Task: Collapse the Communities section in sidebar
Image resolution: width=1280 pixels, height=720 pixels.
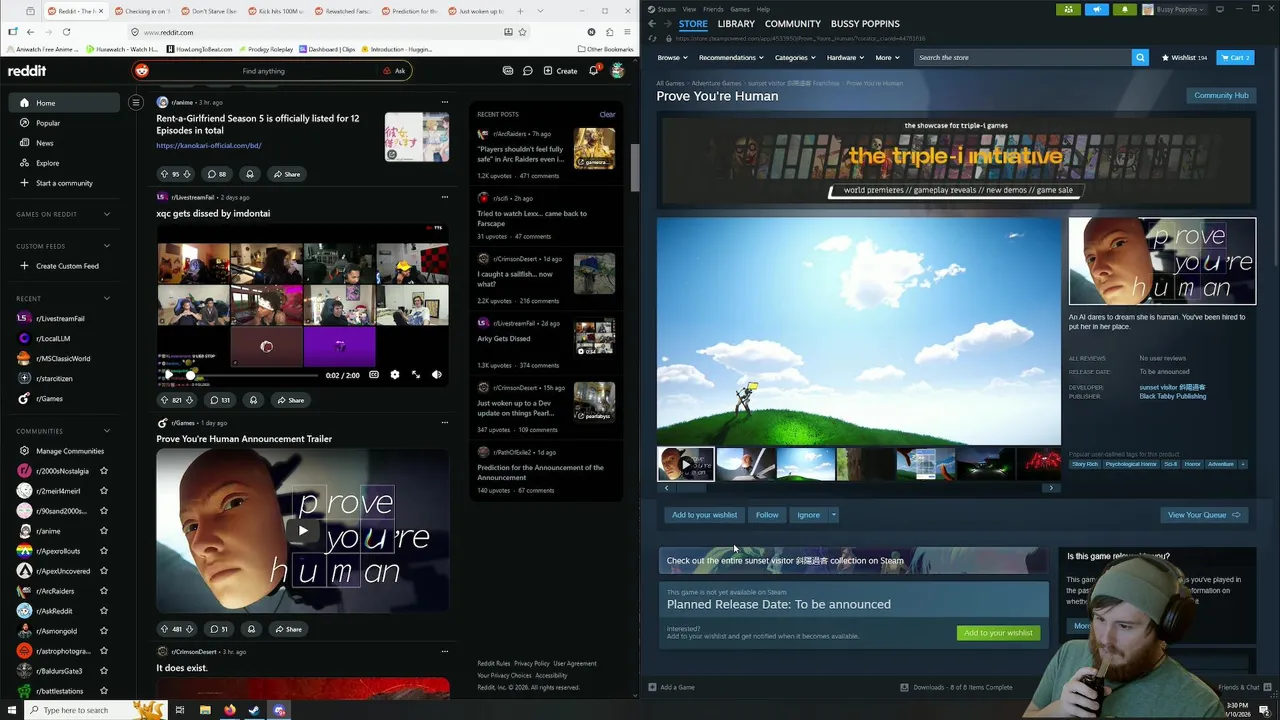Action: tap(107, 431)
